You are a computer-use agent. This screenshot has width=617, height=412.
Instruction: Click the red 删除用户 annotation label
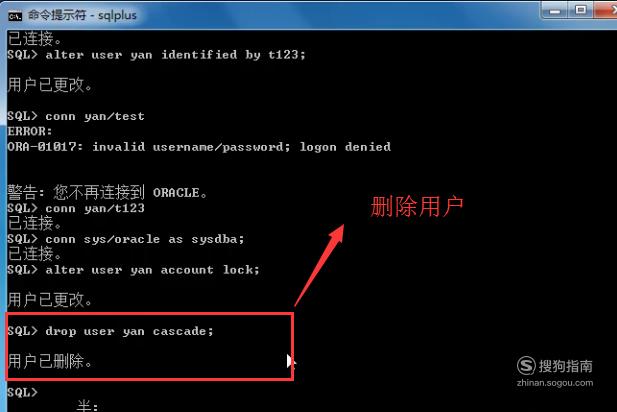tap(417, 207)
